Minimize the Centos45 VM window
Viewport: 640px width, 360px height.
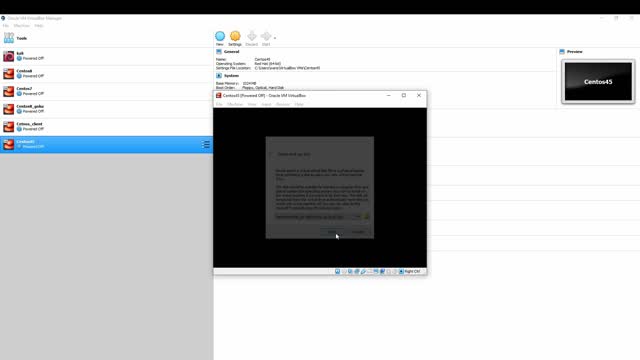389,96
